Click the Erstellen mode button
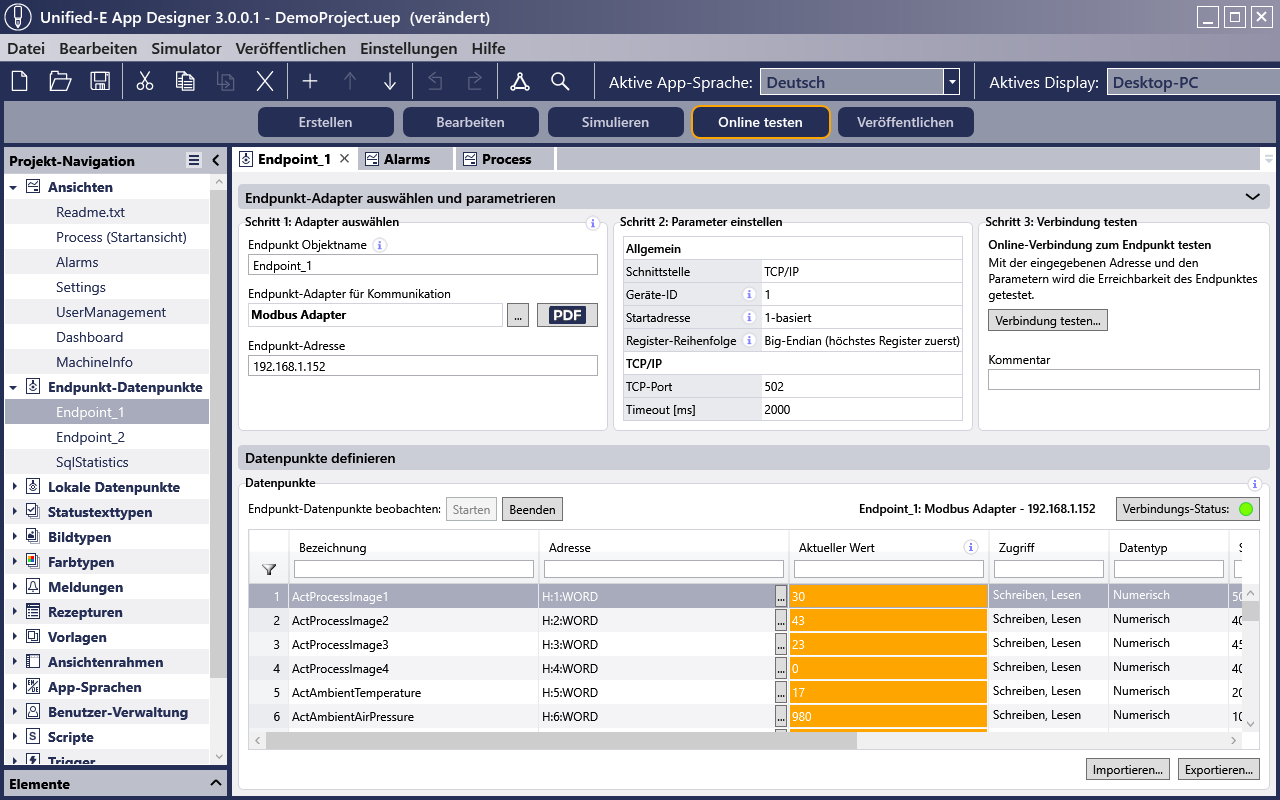1280x800 pixels. click(325, 122)
